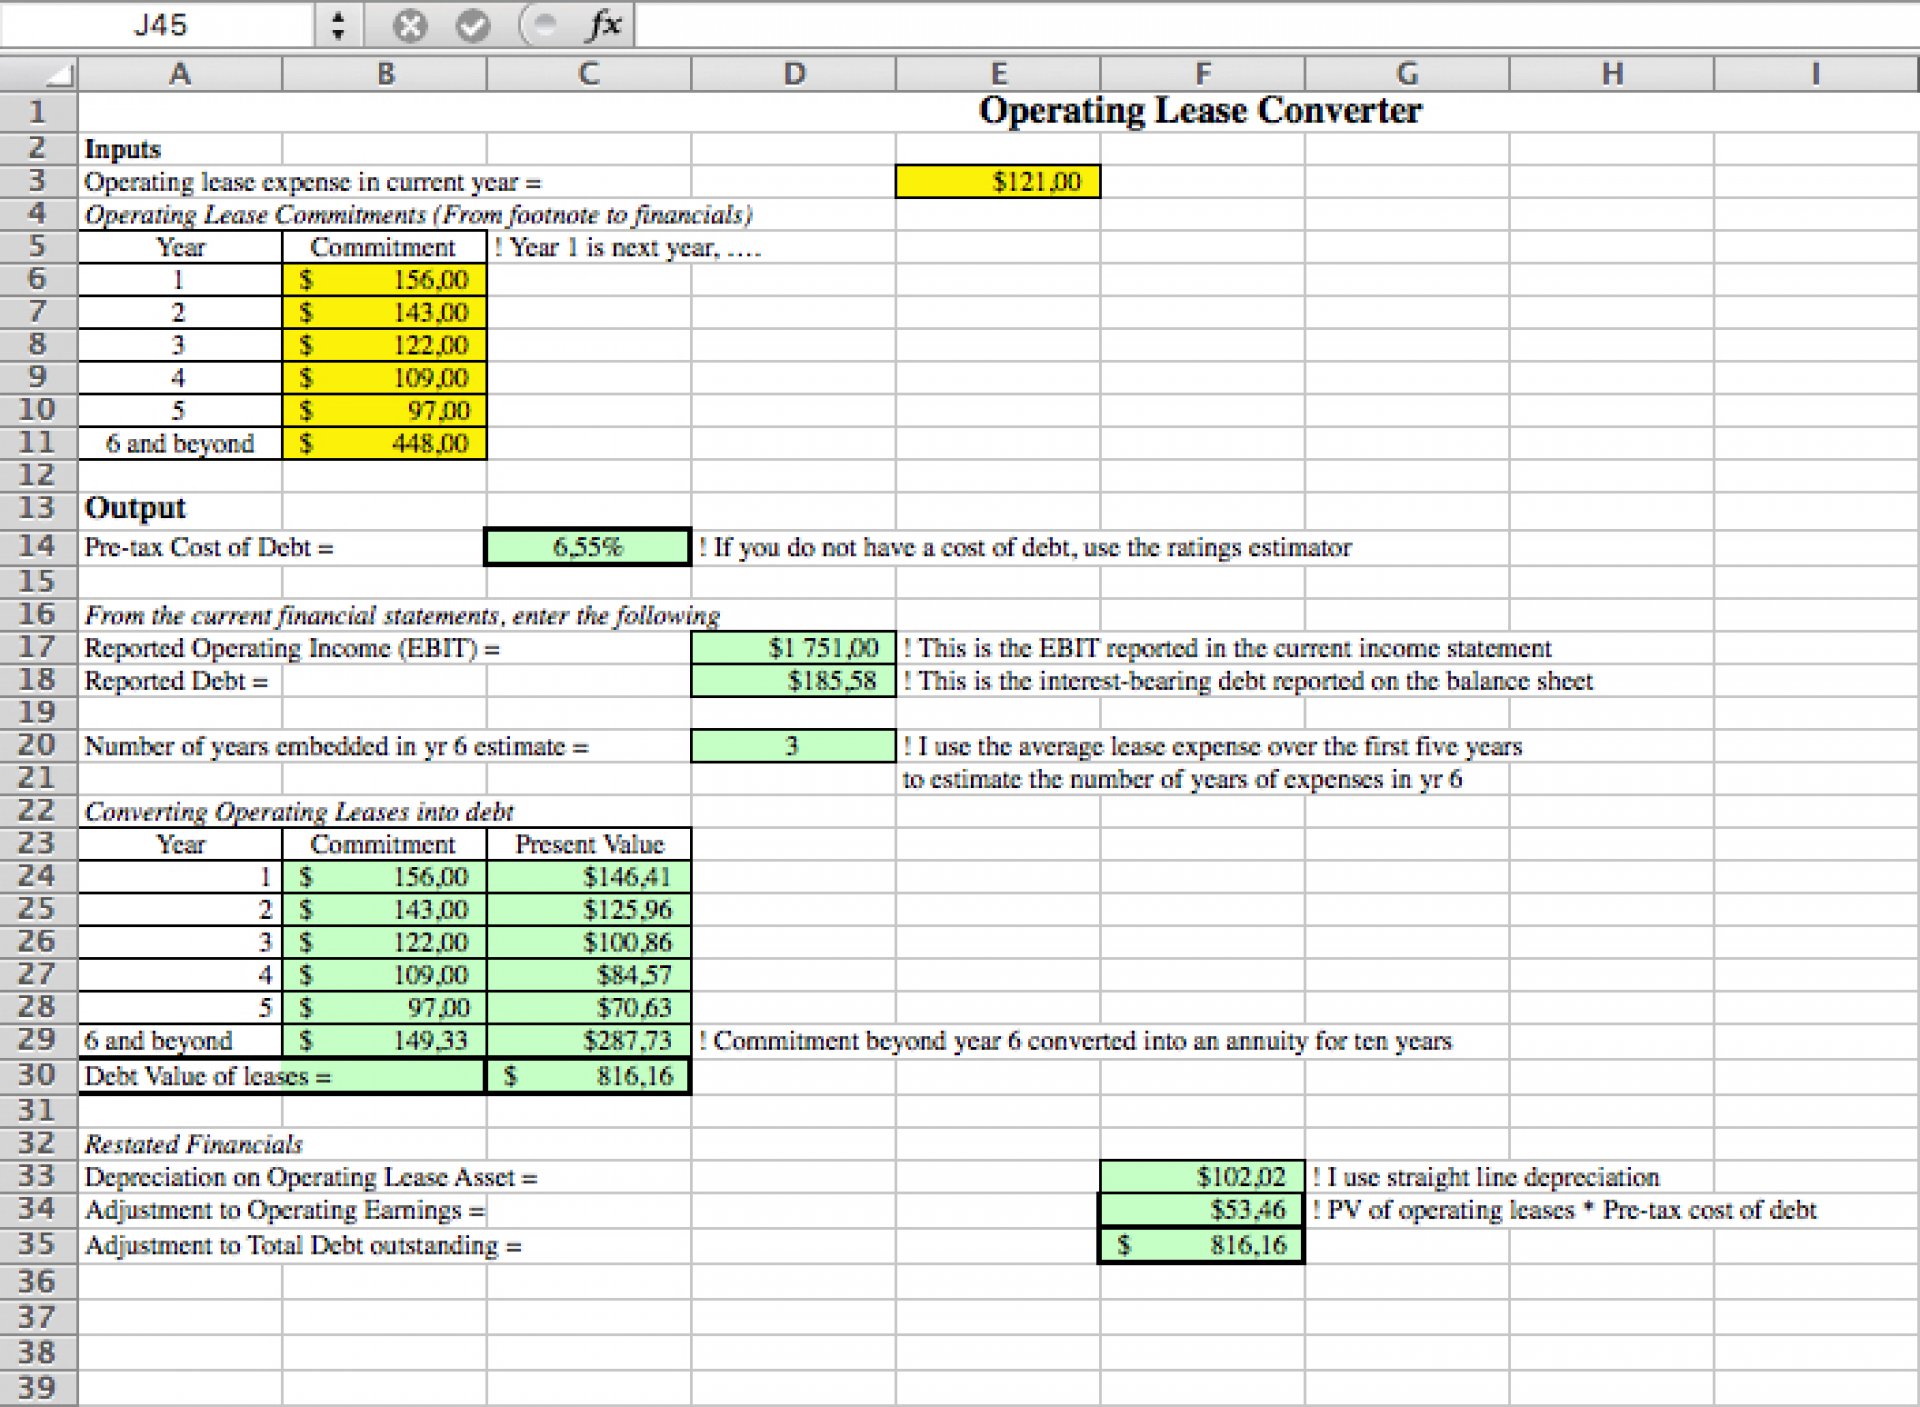Screen dimensions: 1920x1407
Task: Select year 1 commitment cell 156,00 in row 6
Action: pos(385,279)
